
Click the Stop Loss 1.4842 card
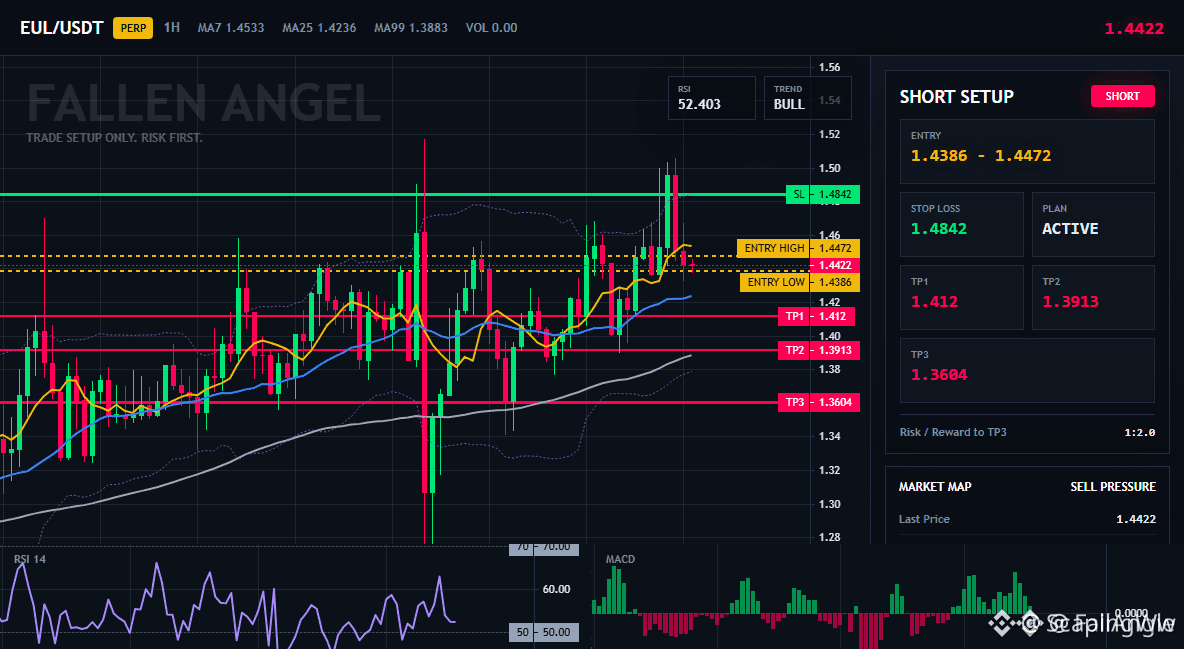click(961, 224)
